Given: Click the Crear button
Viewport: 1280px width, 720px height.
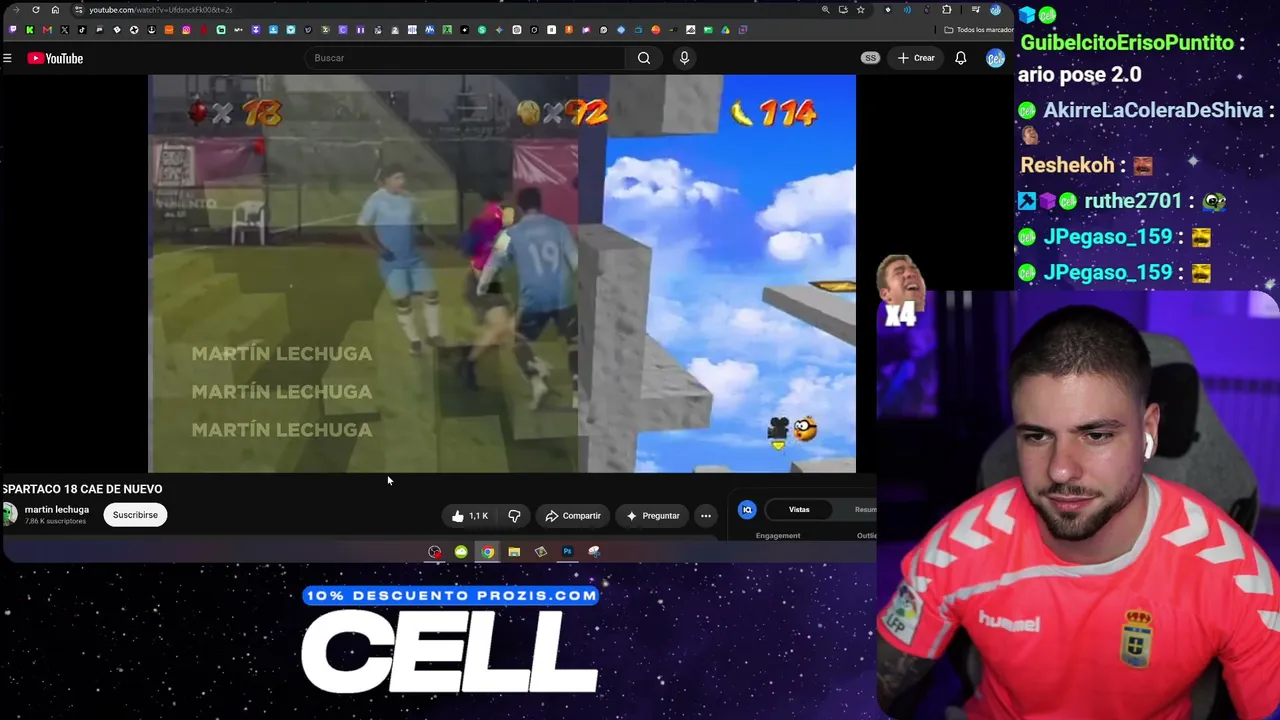Looking at the screenshot, I should pos(916,58).
